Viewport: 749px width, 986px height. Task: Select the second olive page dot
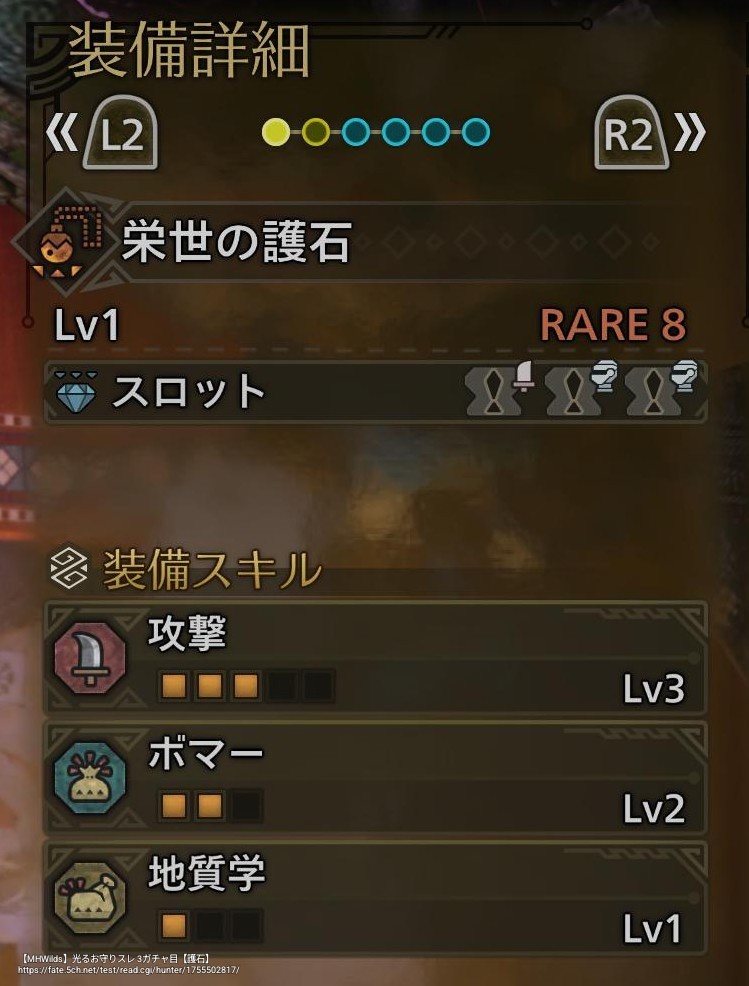316,132
